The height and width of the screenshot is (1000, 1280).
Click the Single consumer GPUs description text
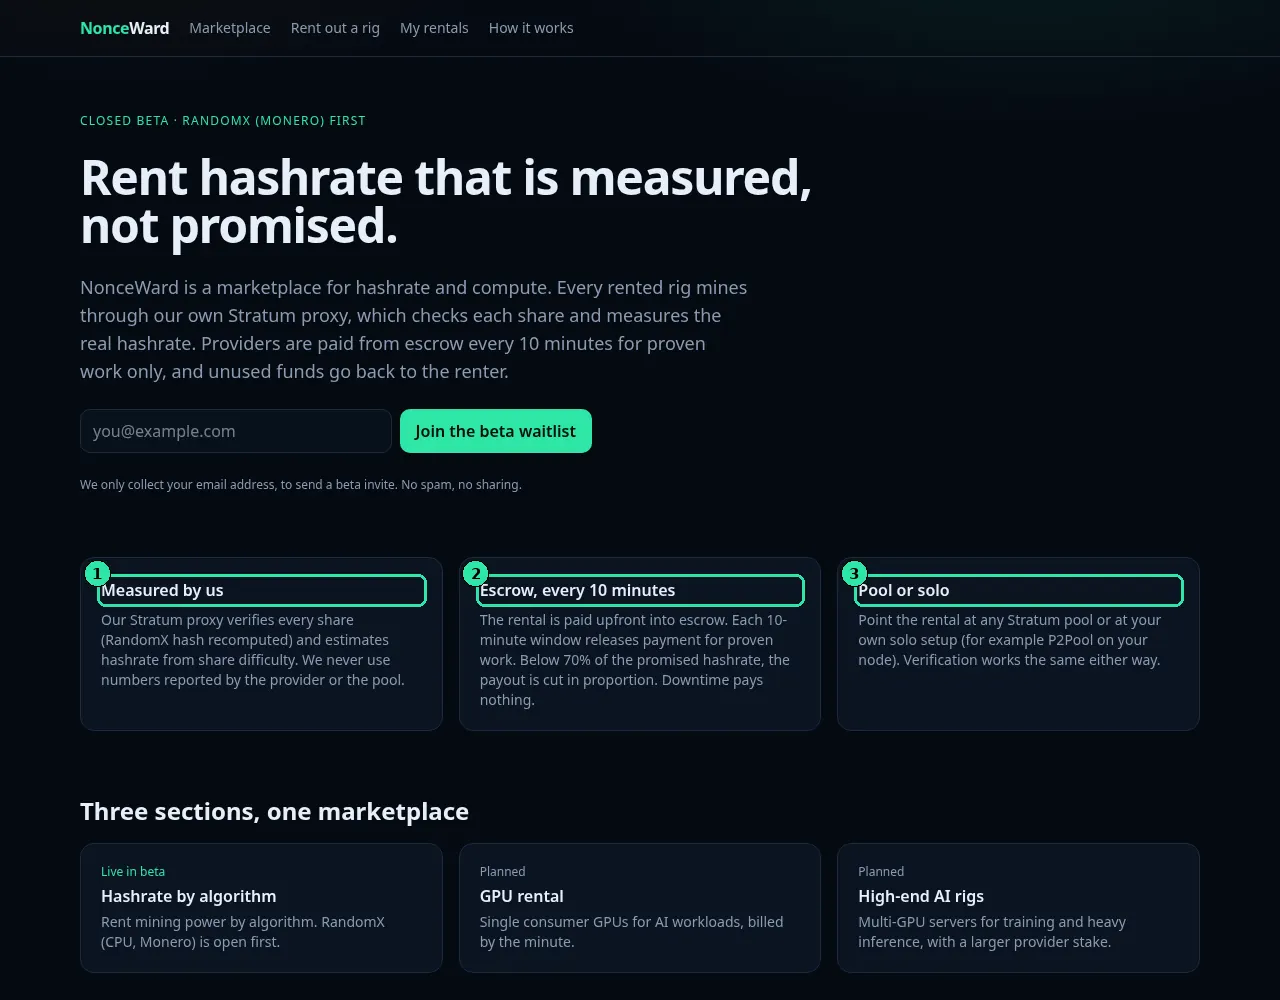(x=631, y=932)
